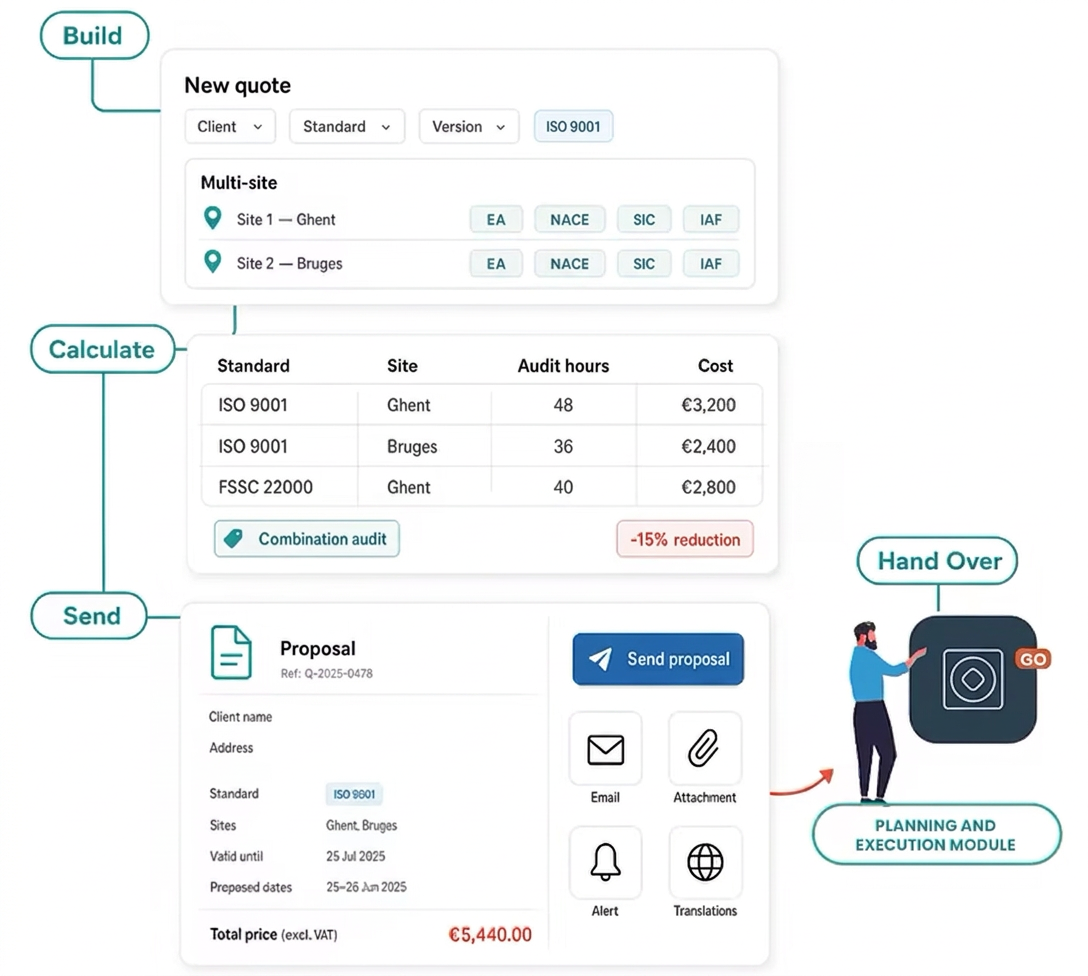Click the Build step label
1088x976 pixels.
tap(94, 35)
